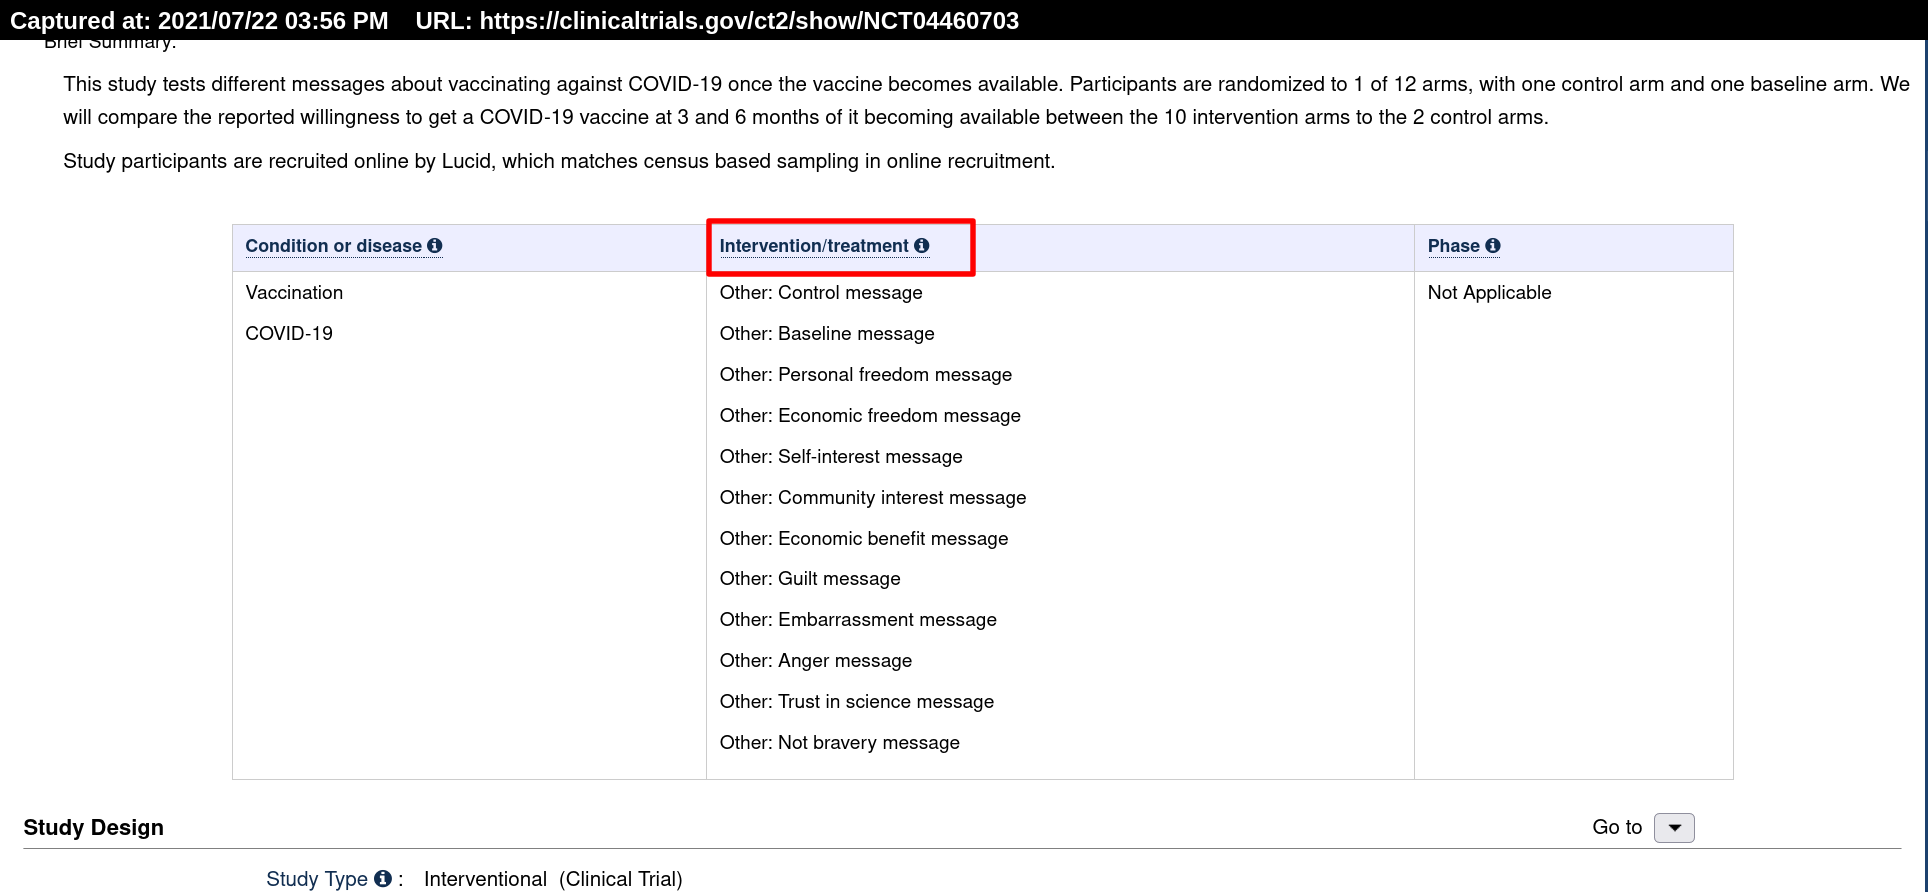Click 'Interventional (Clinical Trial)' study type value

(x=553, y=879)
